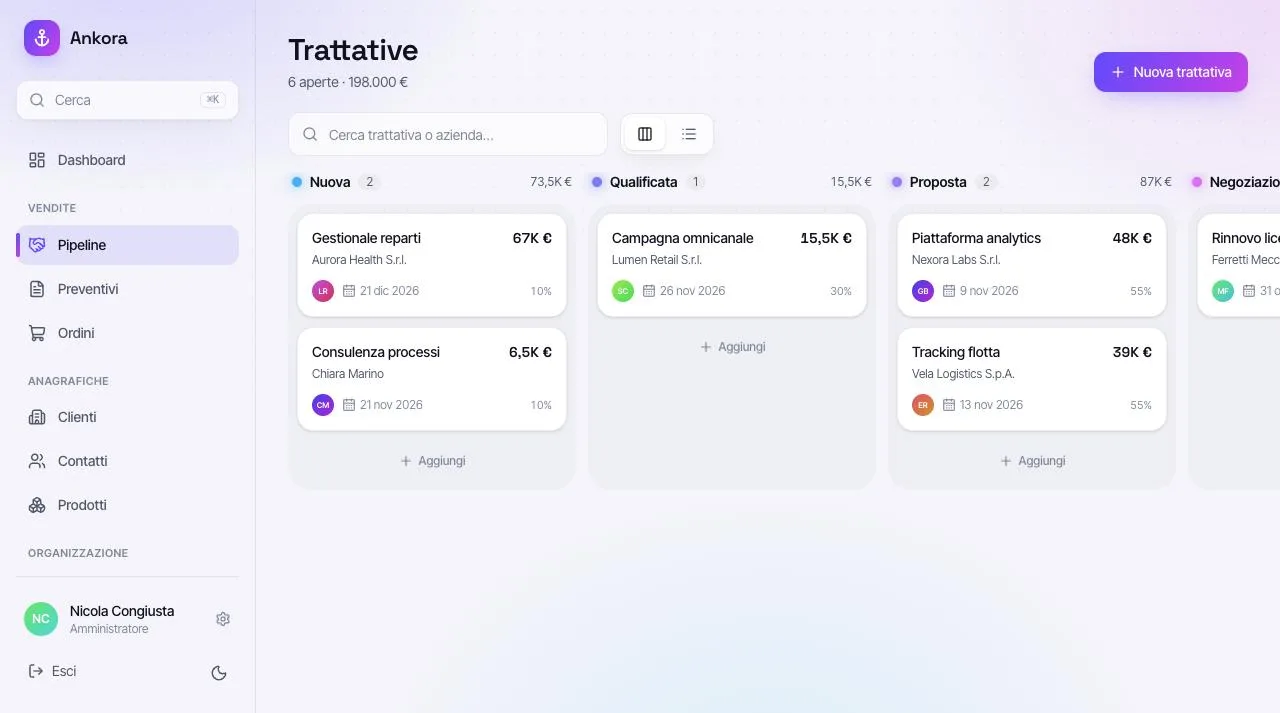Viewport: 1280px width, 713px height.
Task: Toggle dark mode with the moon icon
Action: click(219, 673)
